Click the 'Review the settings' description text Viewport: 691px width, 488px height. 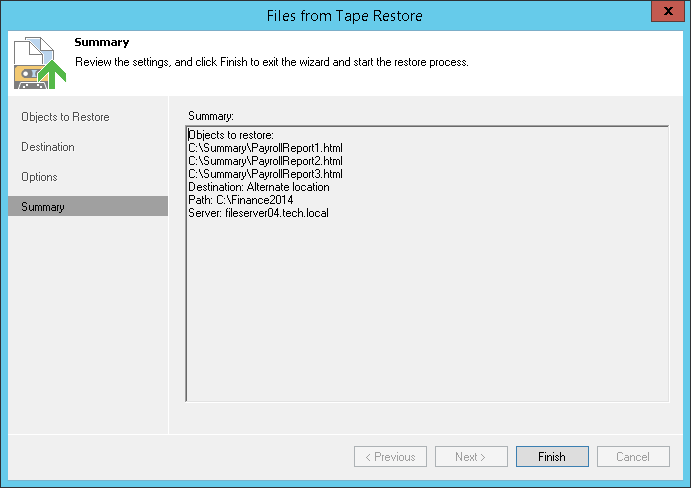(x=271, y=62)
